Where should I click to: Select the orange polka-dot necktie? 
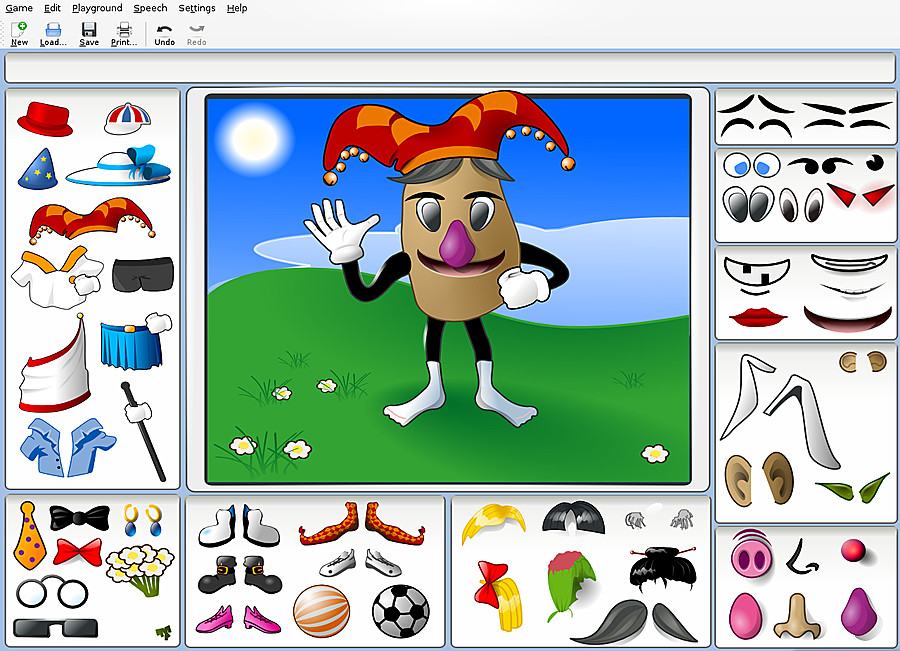pos(30,535)
